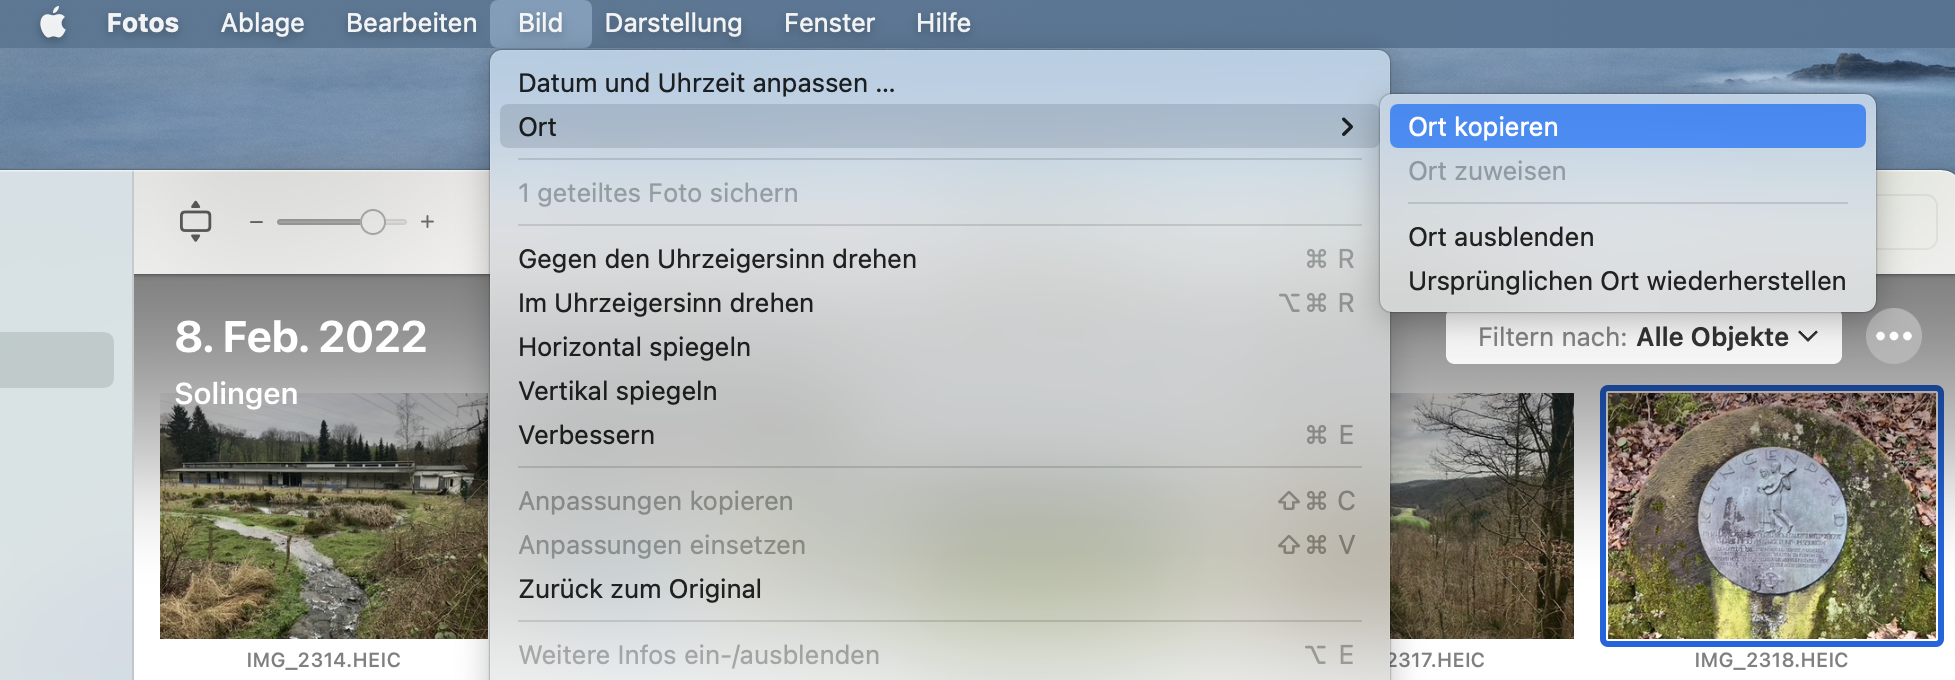Choose Datum und Uhrzeit anpassen
This screenshot has height=680, width=1955.
tap(706, 83)
